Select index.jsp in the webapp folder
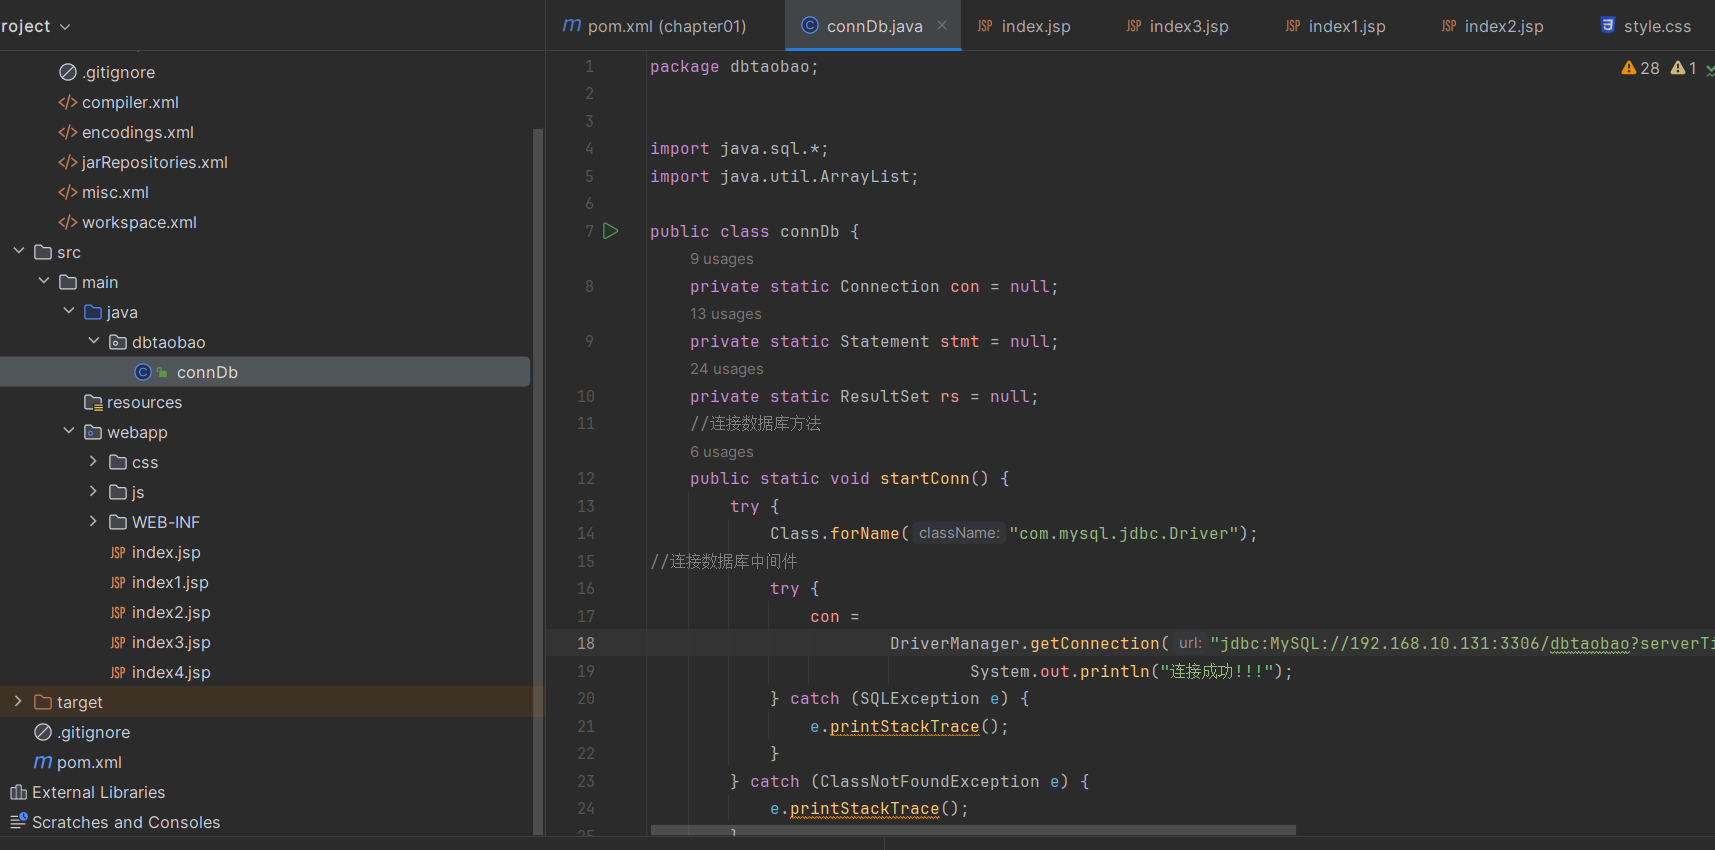Screen dimensions: 1715x850 point(166,552)
